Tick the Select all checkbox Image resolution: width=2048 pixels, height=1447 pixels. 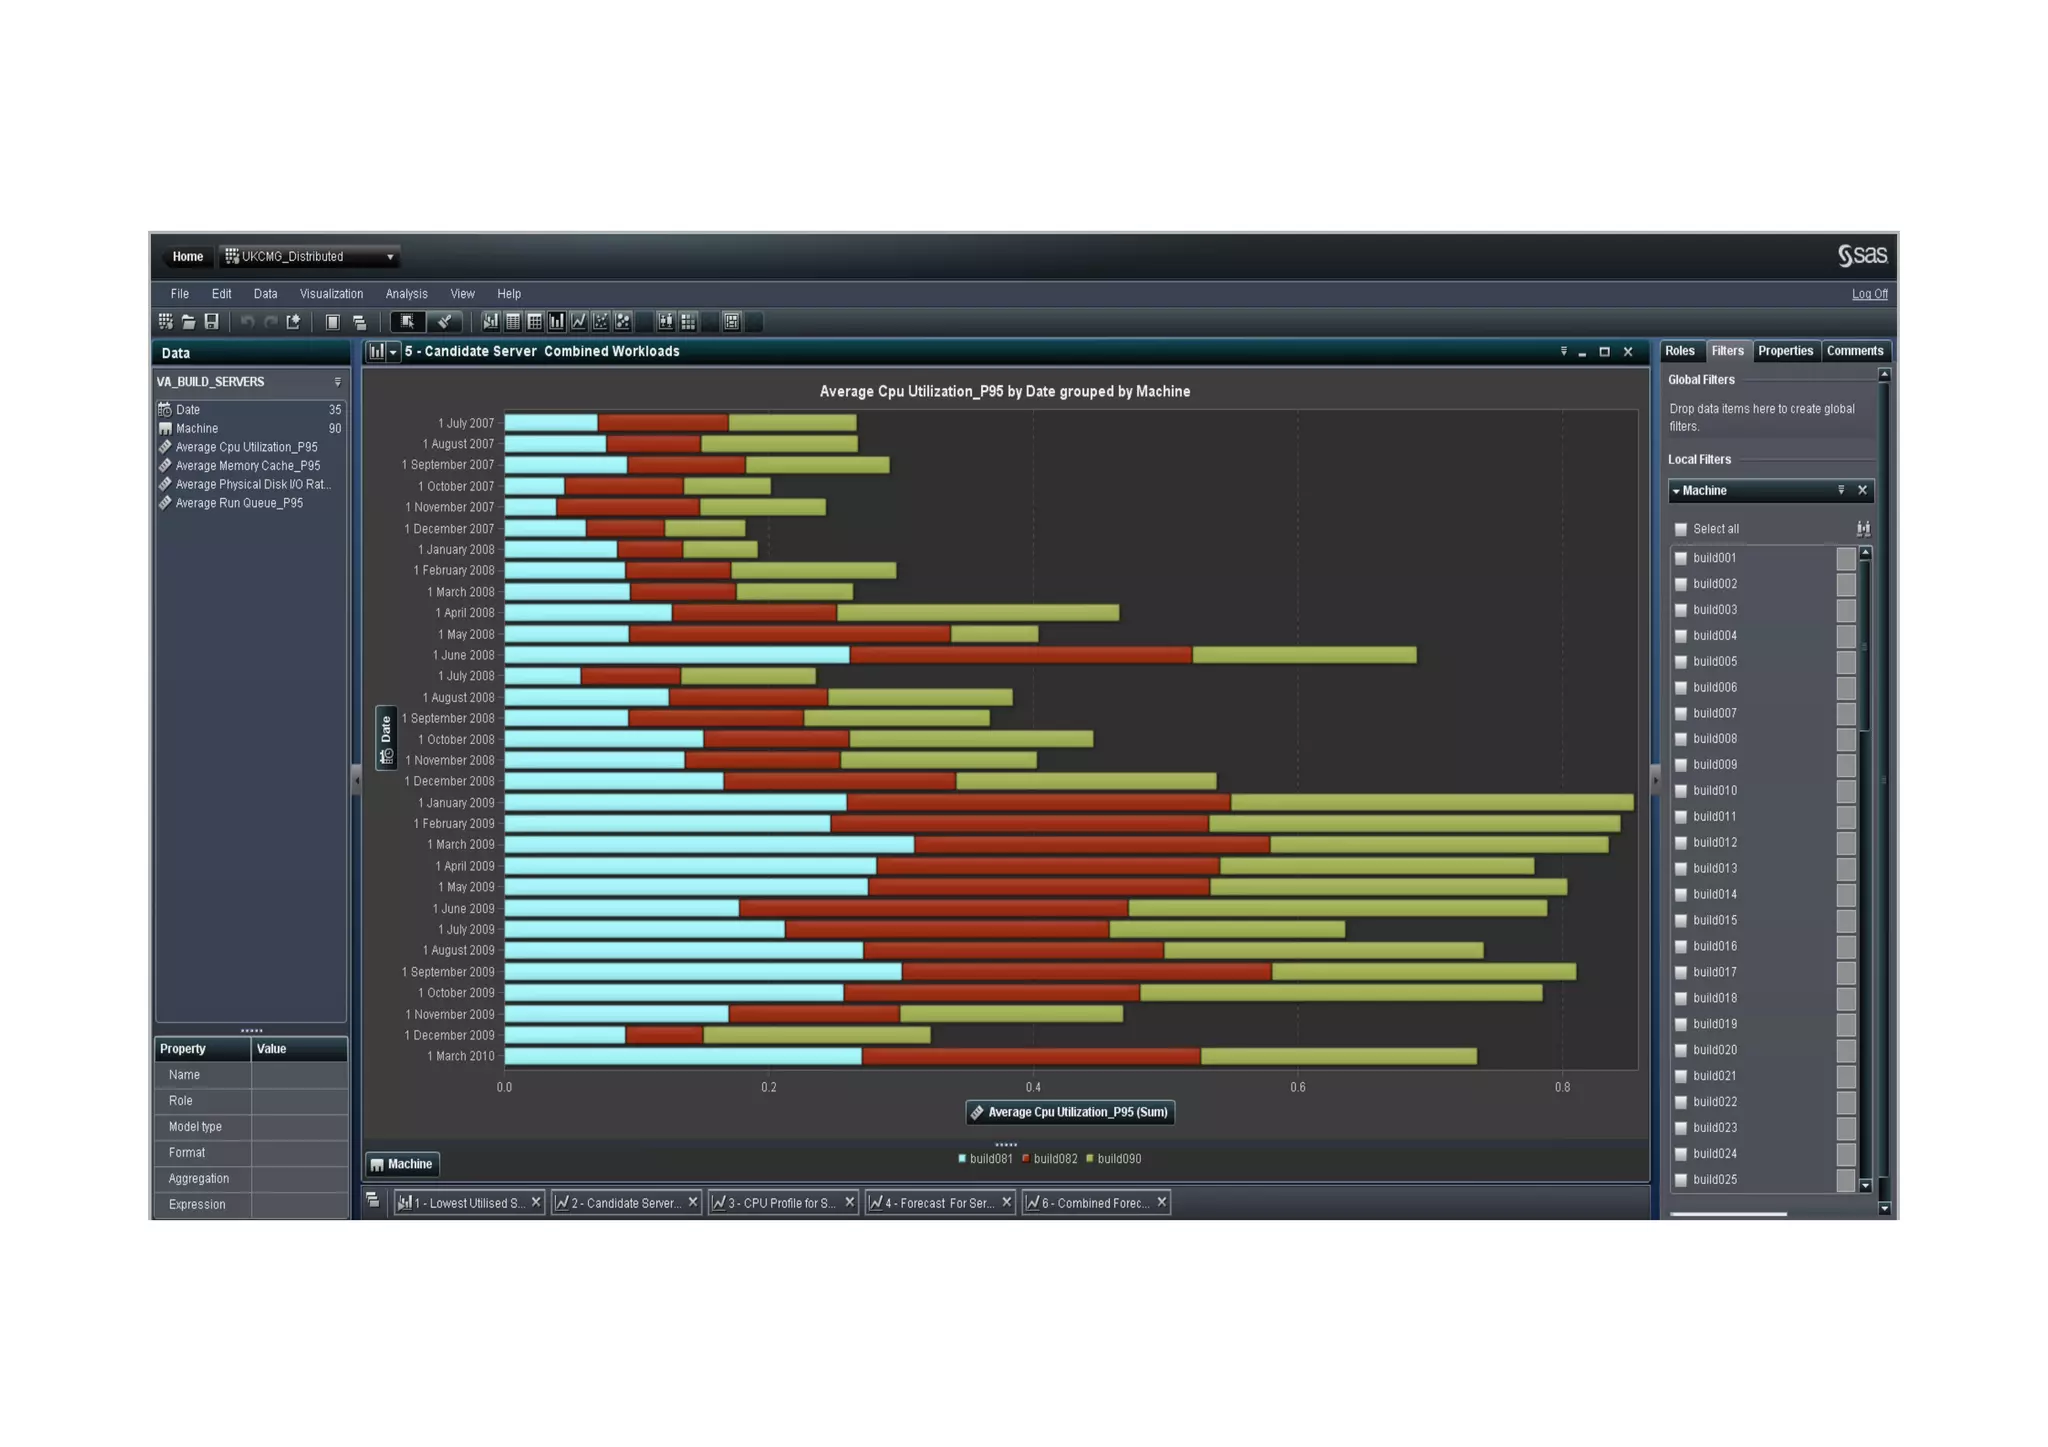coord(1681,529)
